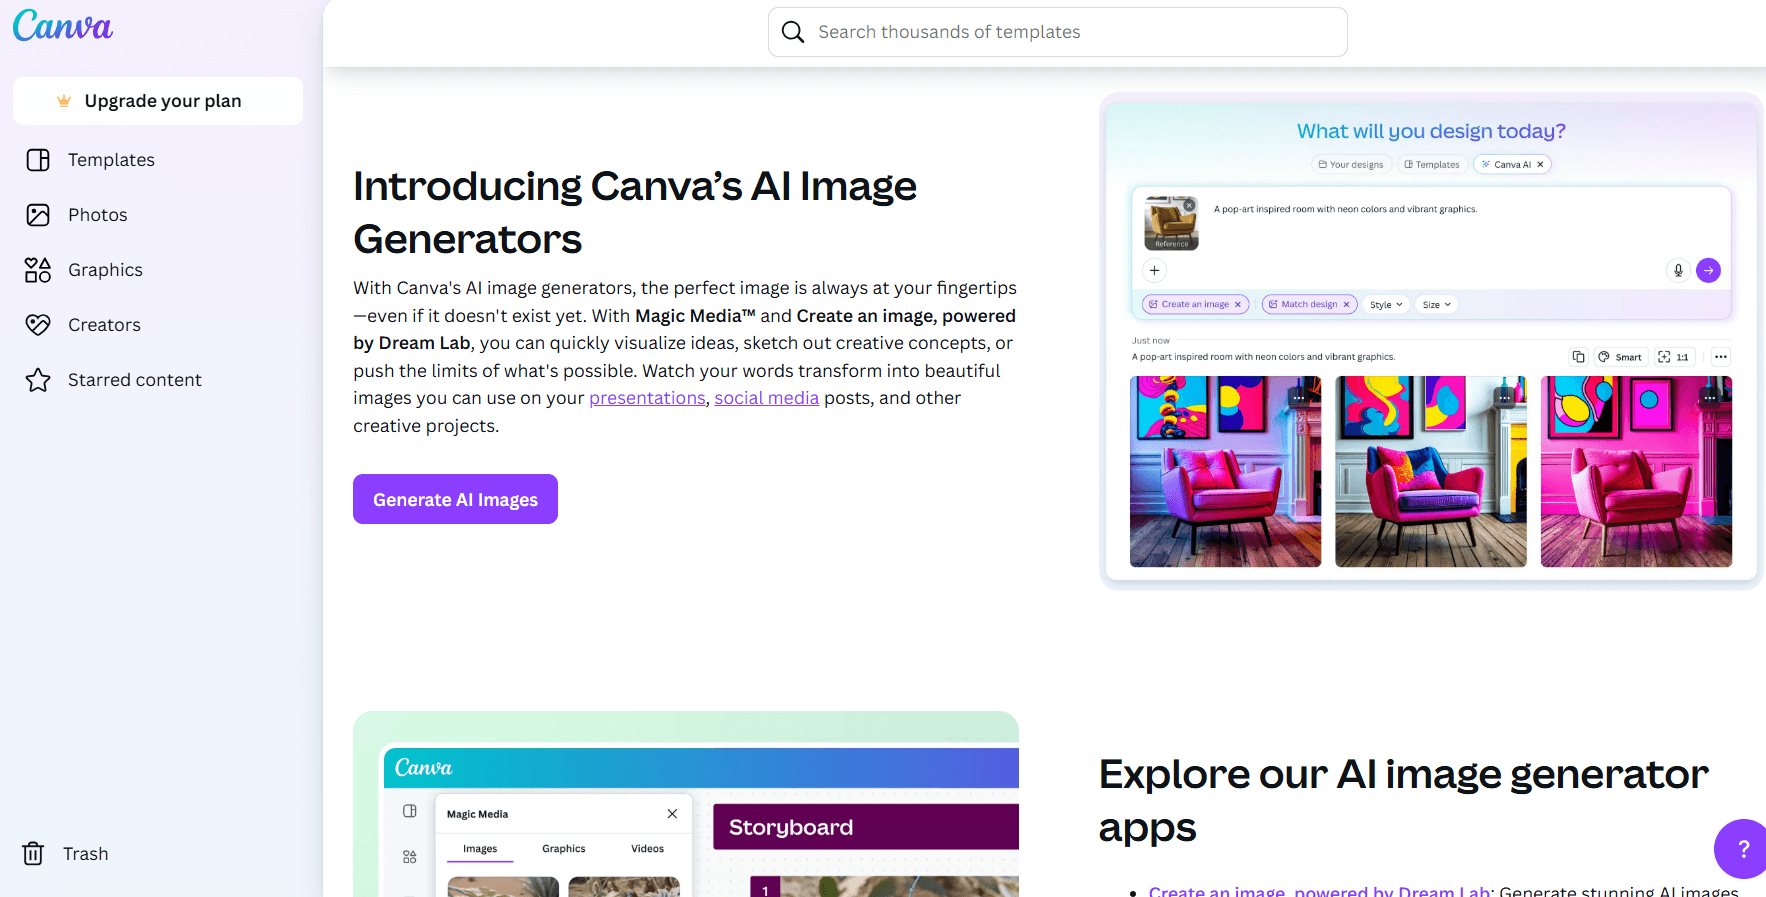Open the three-dot more options in results header

[x=1720, y=357]
